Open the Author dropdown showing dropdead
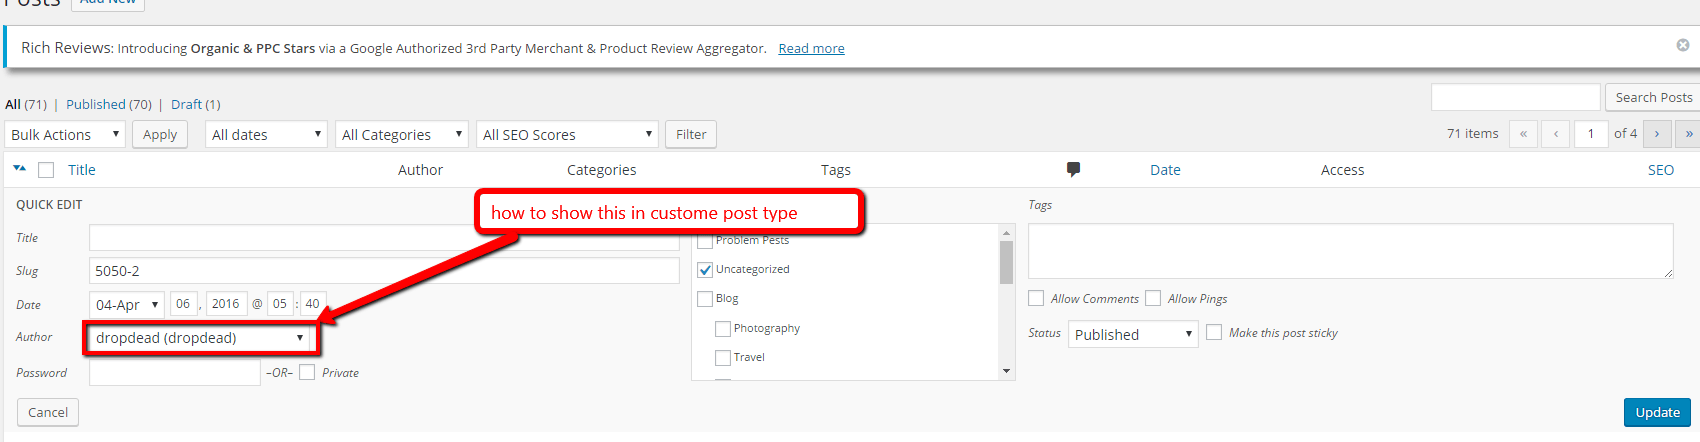Screen dimensions: 1700x442 [200, 338]
